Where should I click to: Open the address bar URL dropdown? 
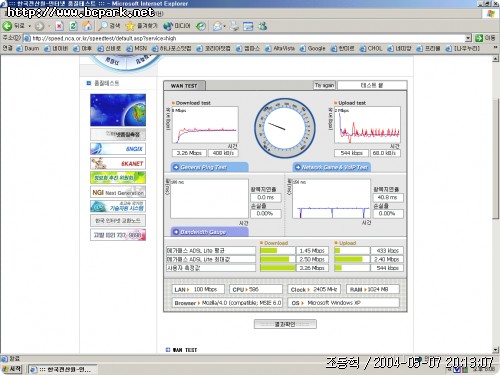point(468,38)
